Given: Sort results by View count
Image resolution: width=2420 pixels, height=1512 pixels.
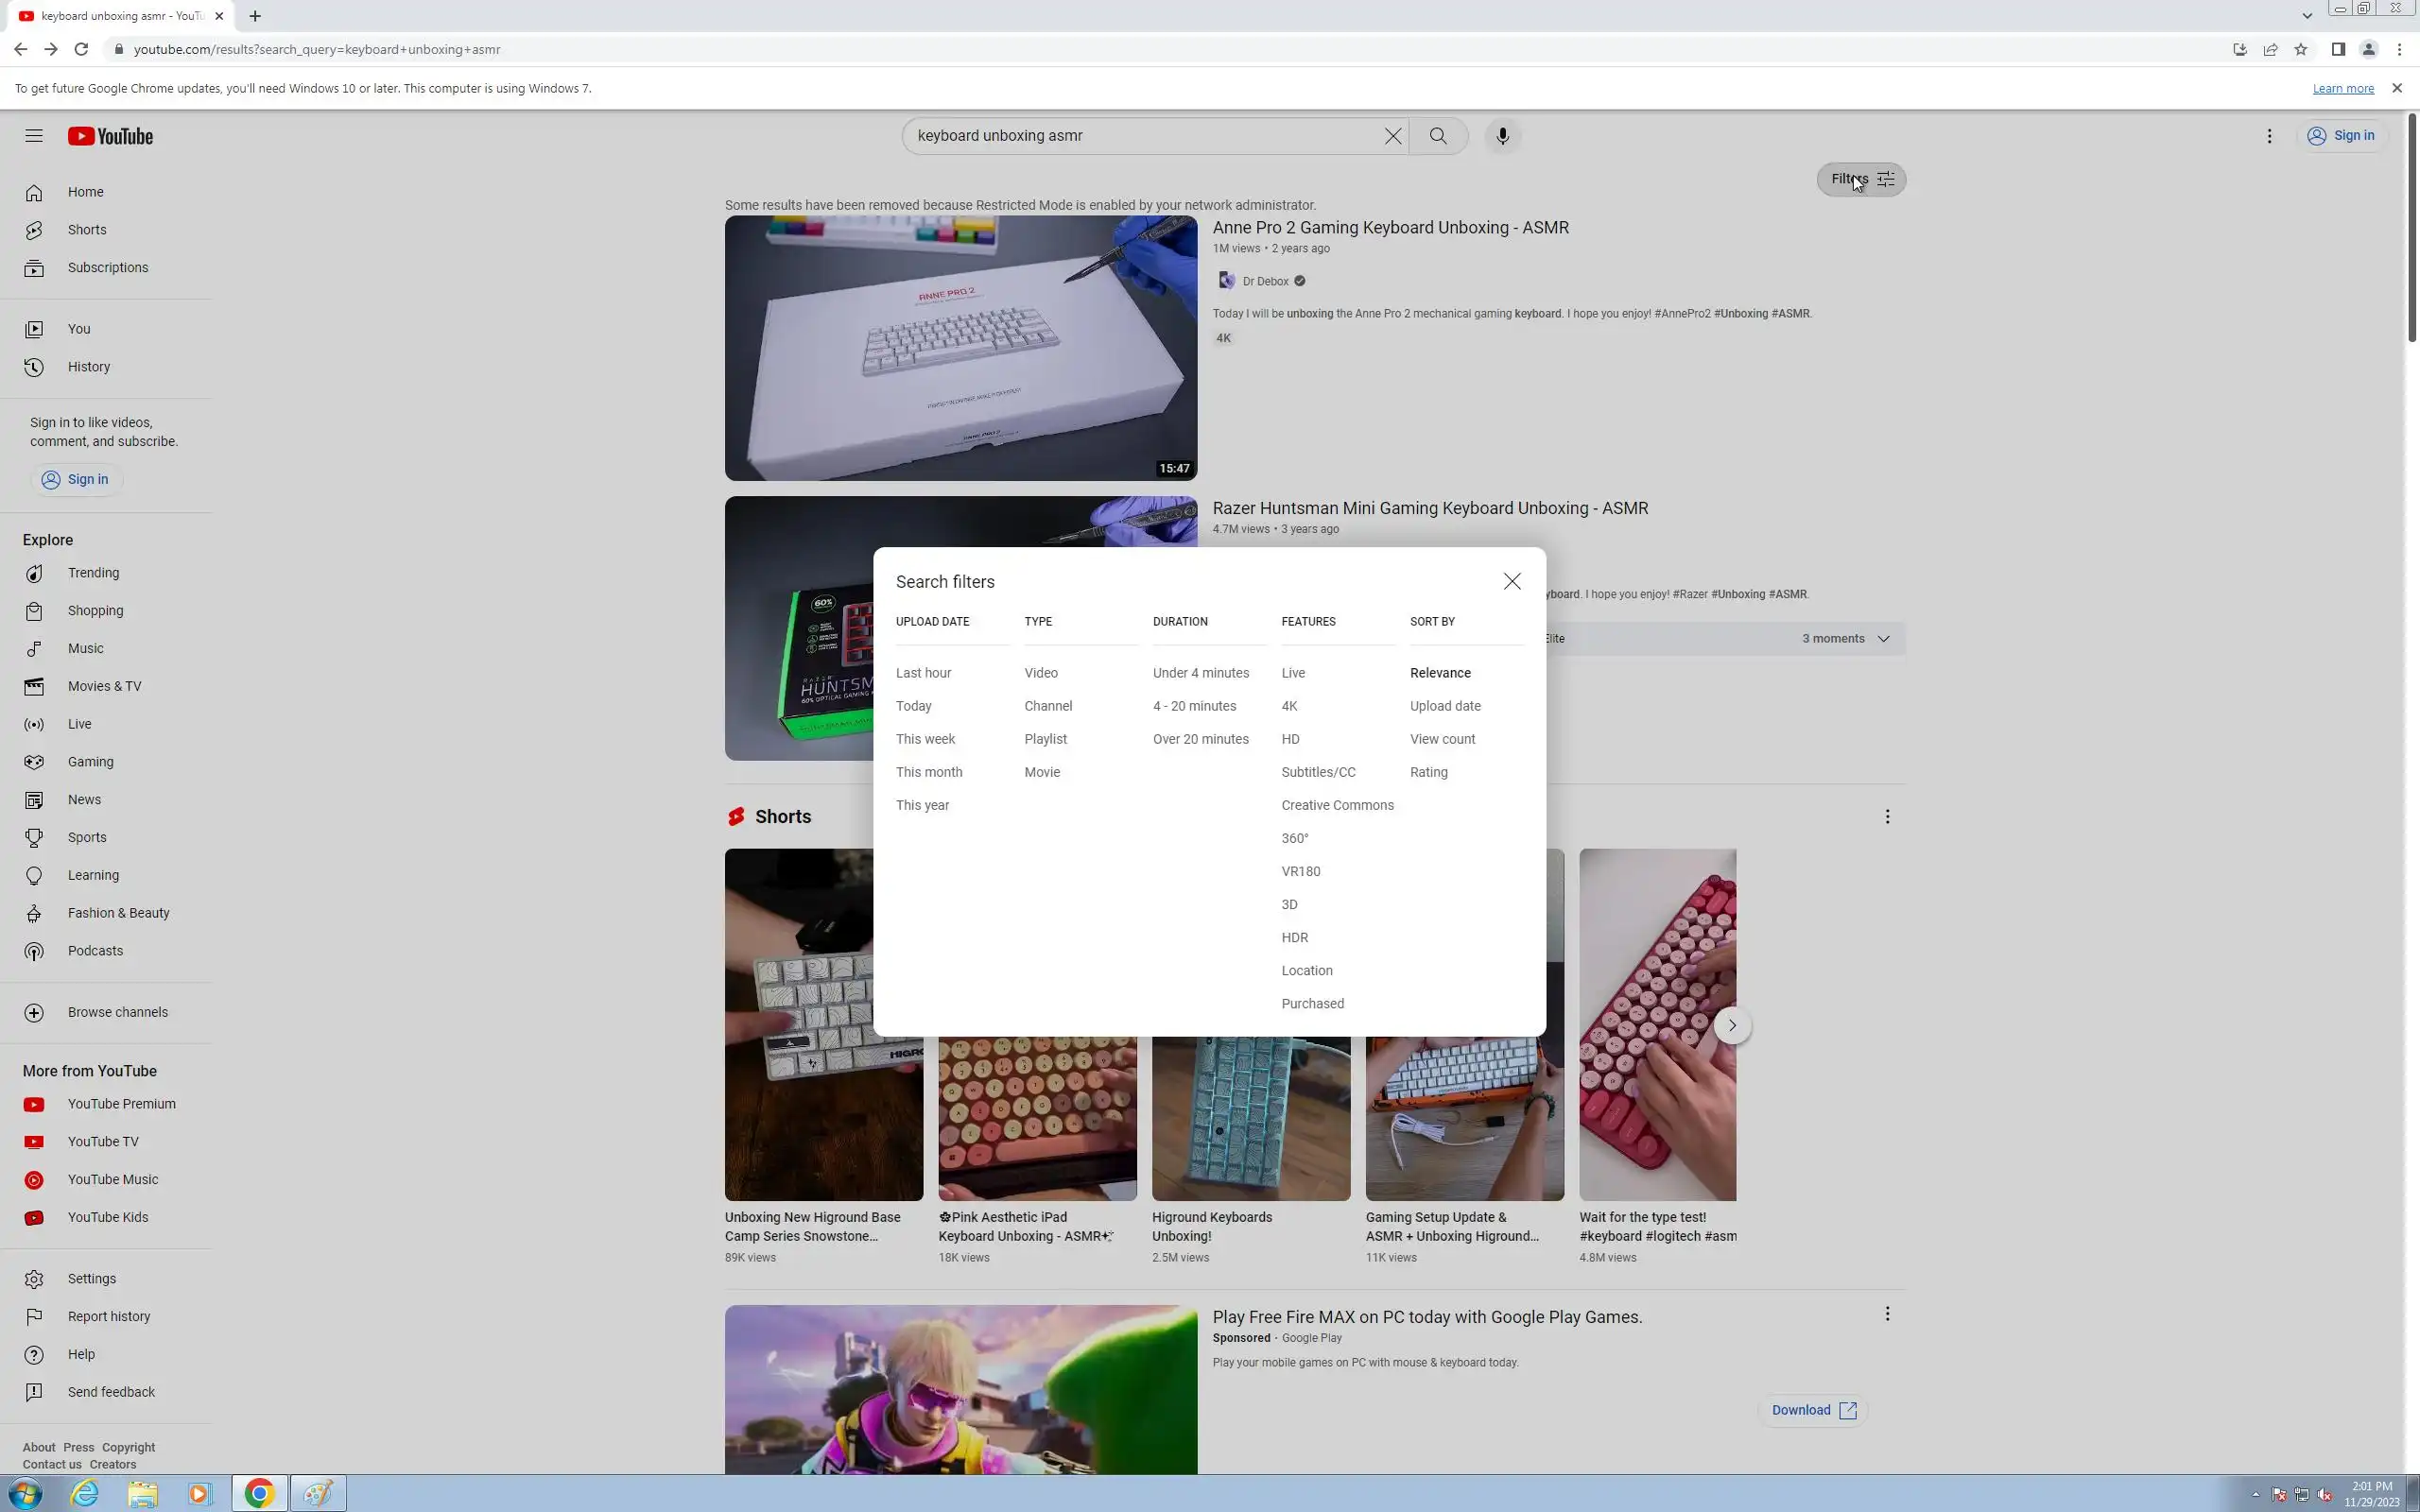Looking at the screenshot, I should pyautogui.click(x=1442, y=739).
